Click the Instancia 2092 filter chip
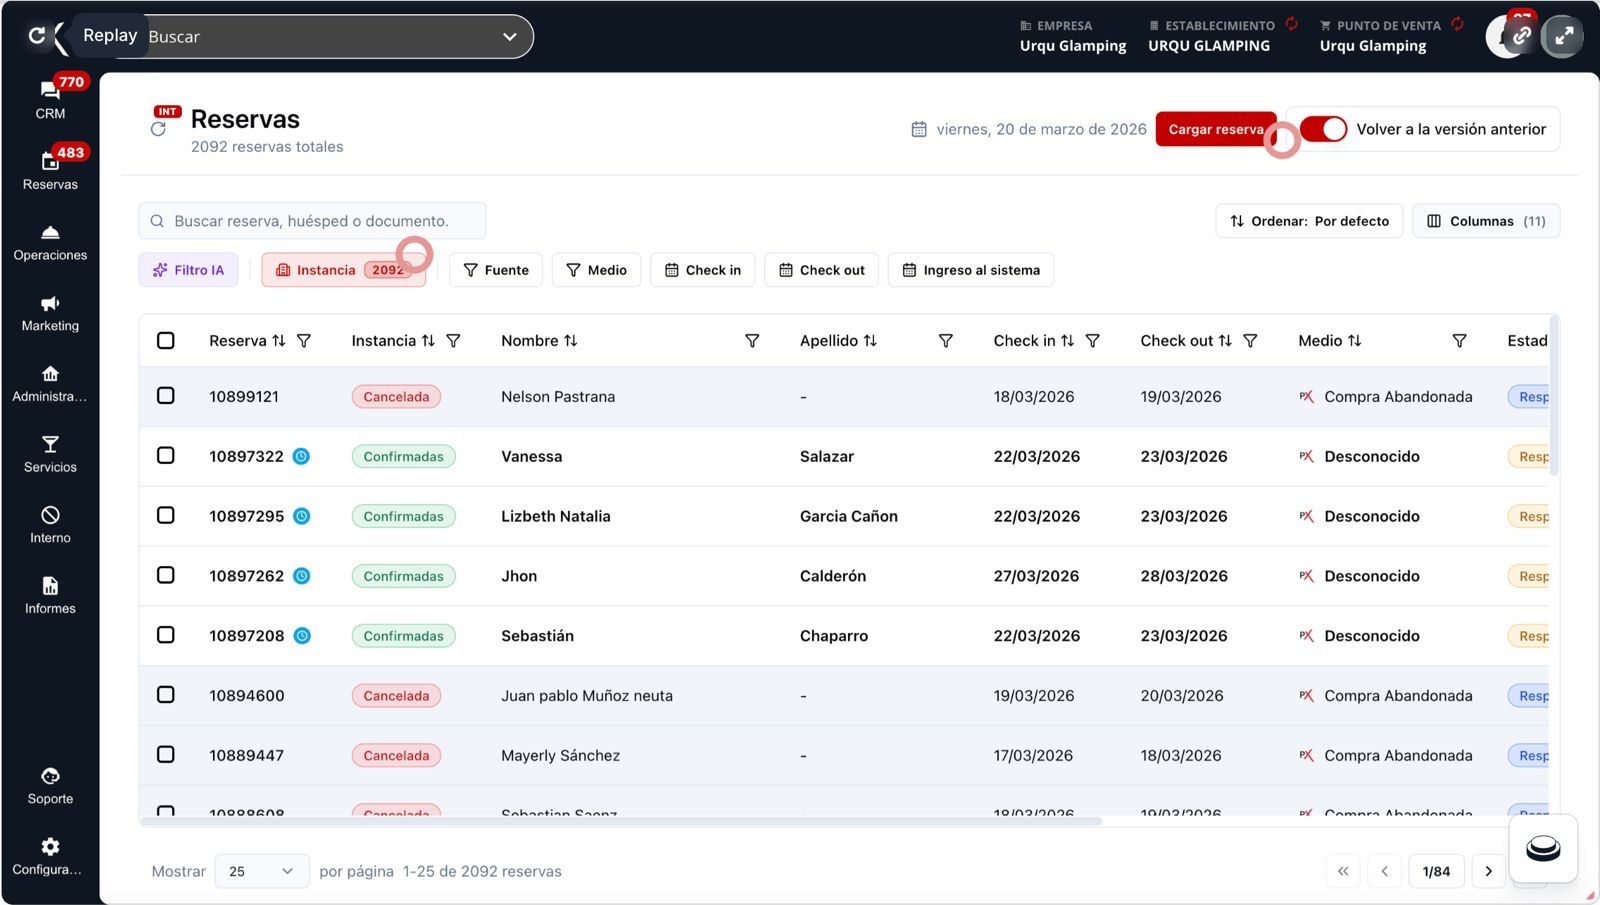Screen dimensions: 1600x905 (x=343, y=270)
